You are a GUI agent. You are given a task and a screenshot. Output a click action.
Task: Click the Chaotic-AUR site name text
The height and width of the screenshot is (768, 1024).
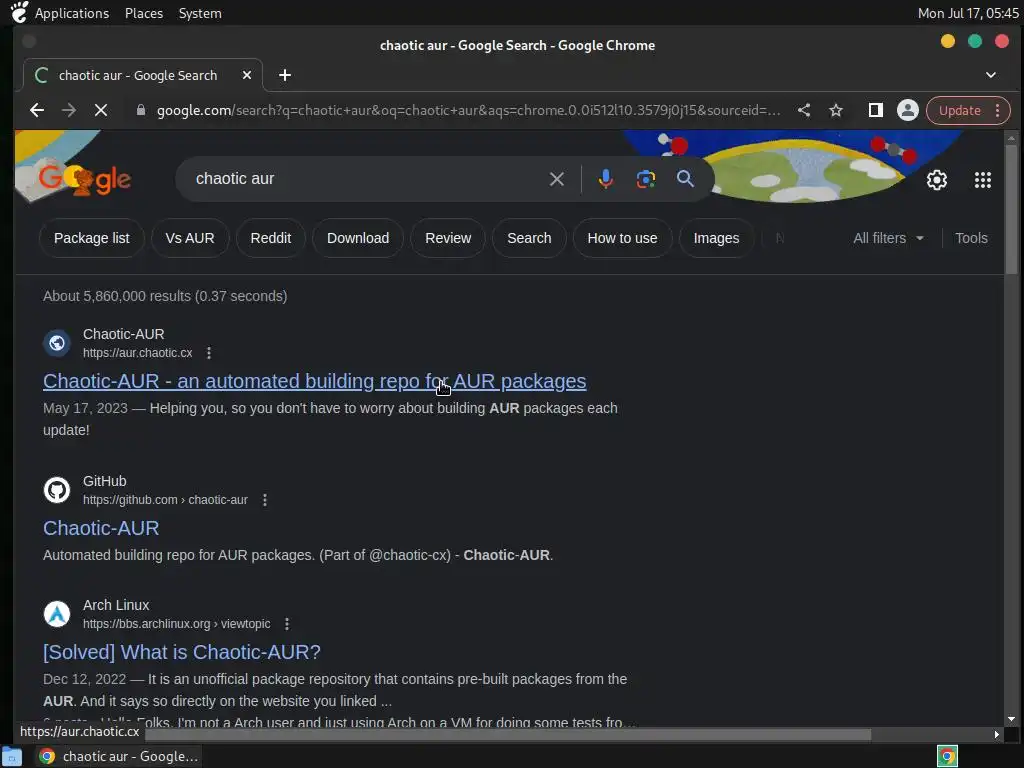pos(123,334)
